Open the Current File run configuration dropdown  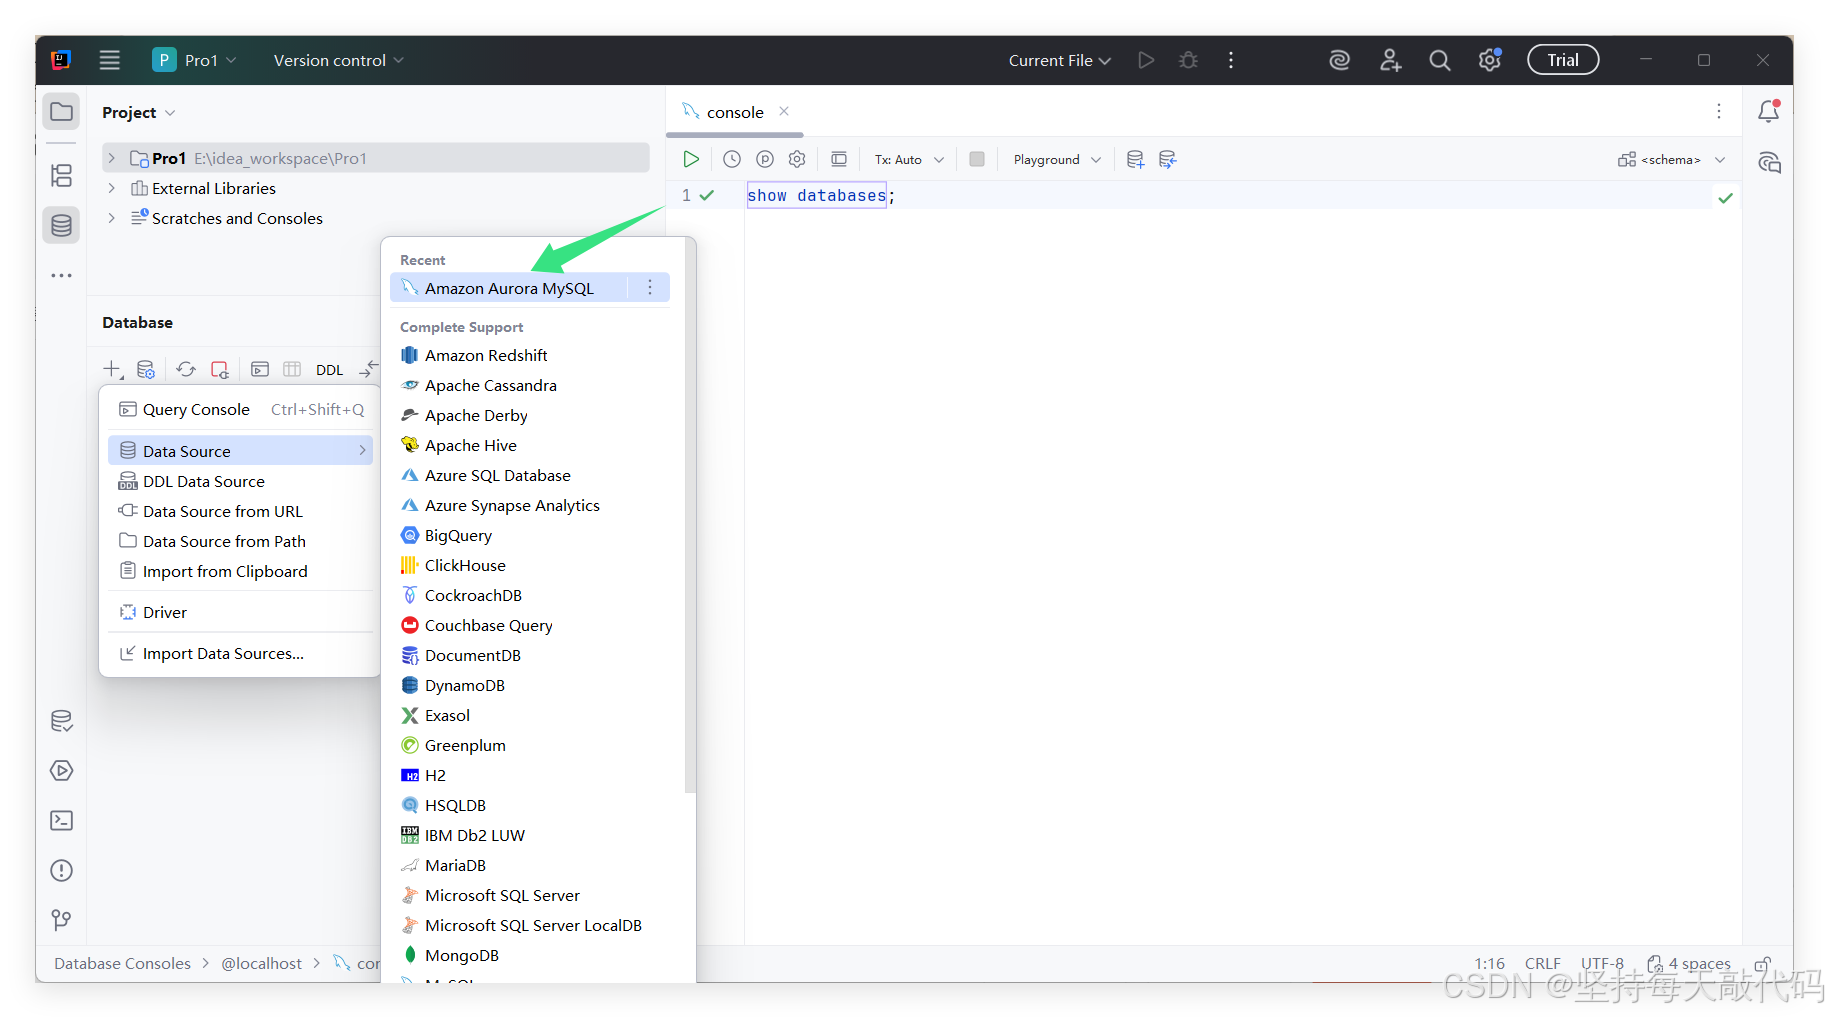[1059, 60]
